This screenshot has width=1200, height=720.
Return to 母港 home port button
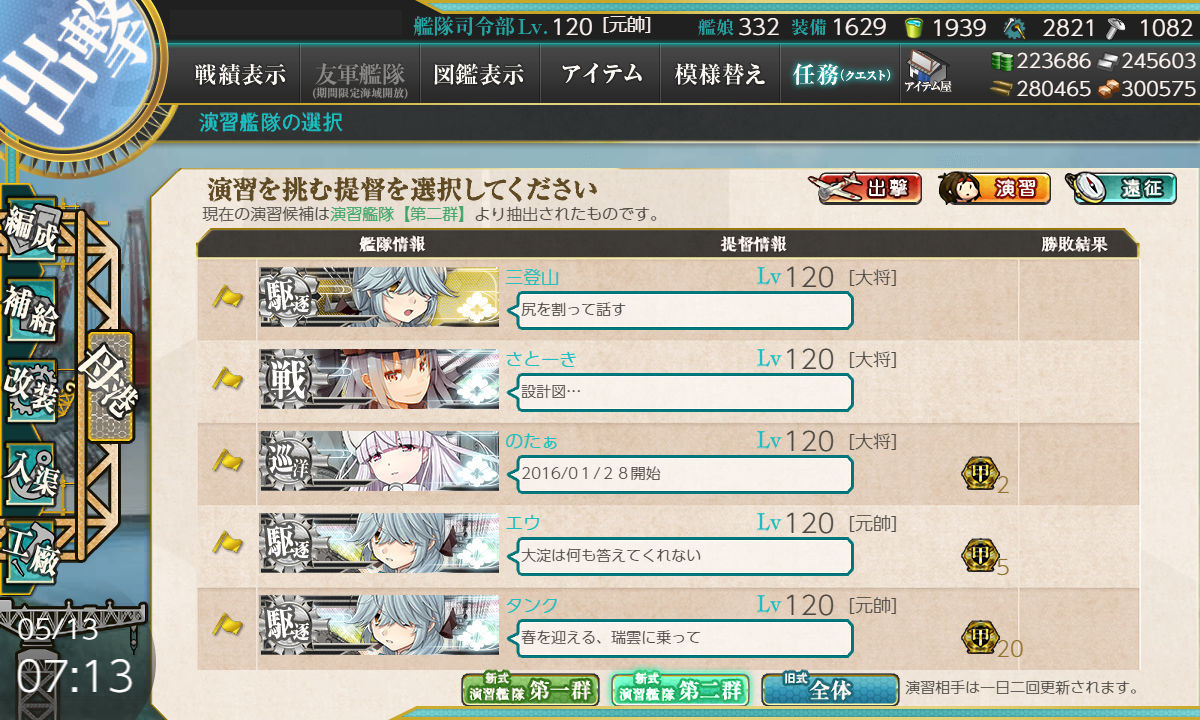point(110,386)
